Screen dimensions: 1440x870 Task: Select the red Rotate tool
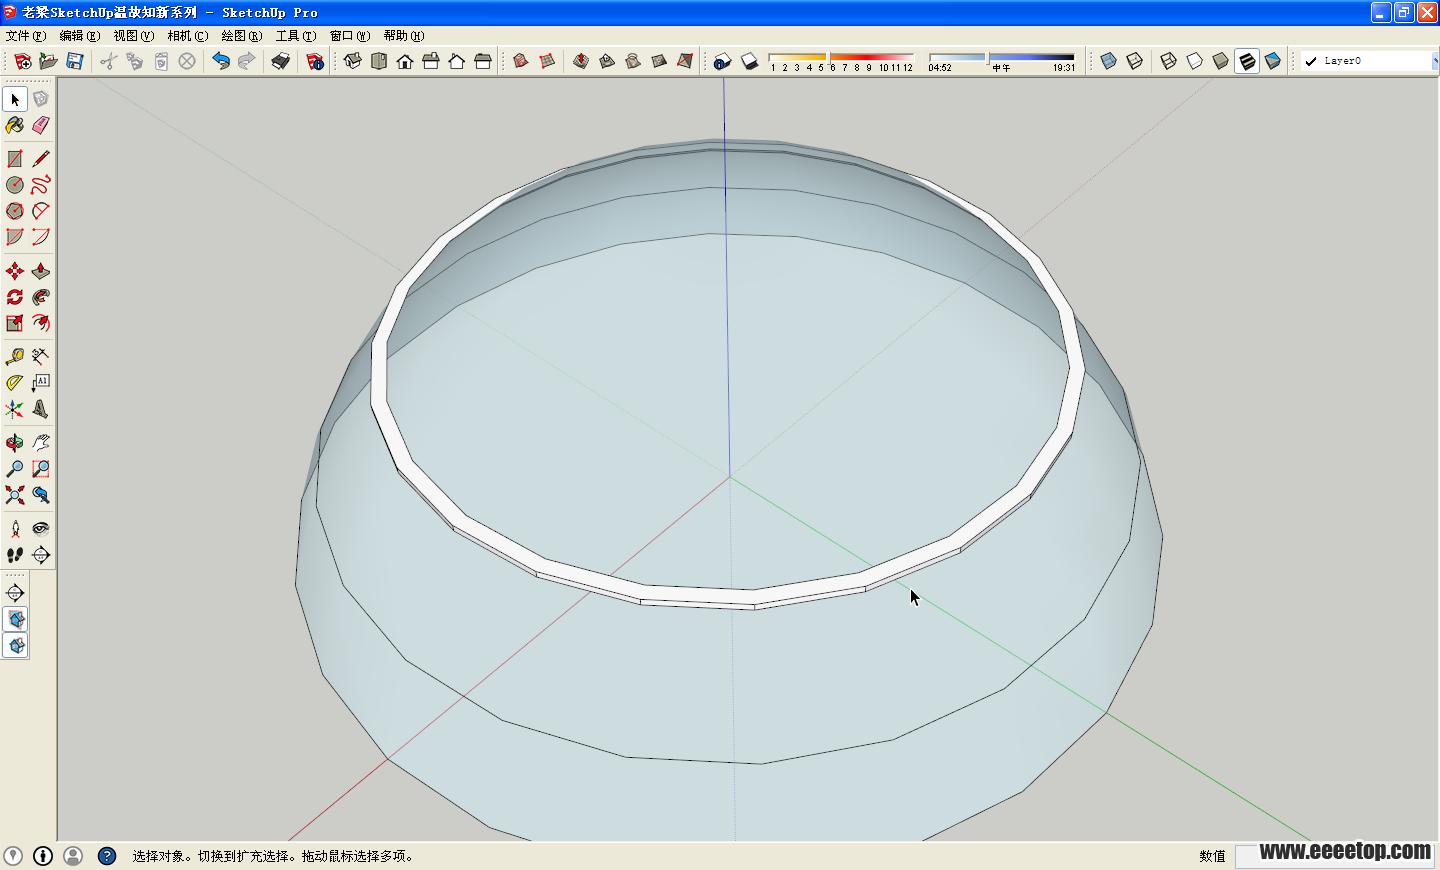15,297
